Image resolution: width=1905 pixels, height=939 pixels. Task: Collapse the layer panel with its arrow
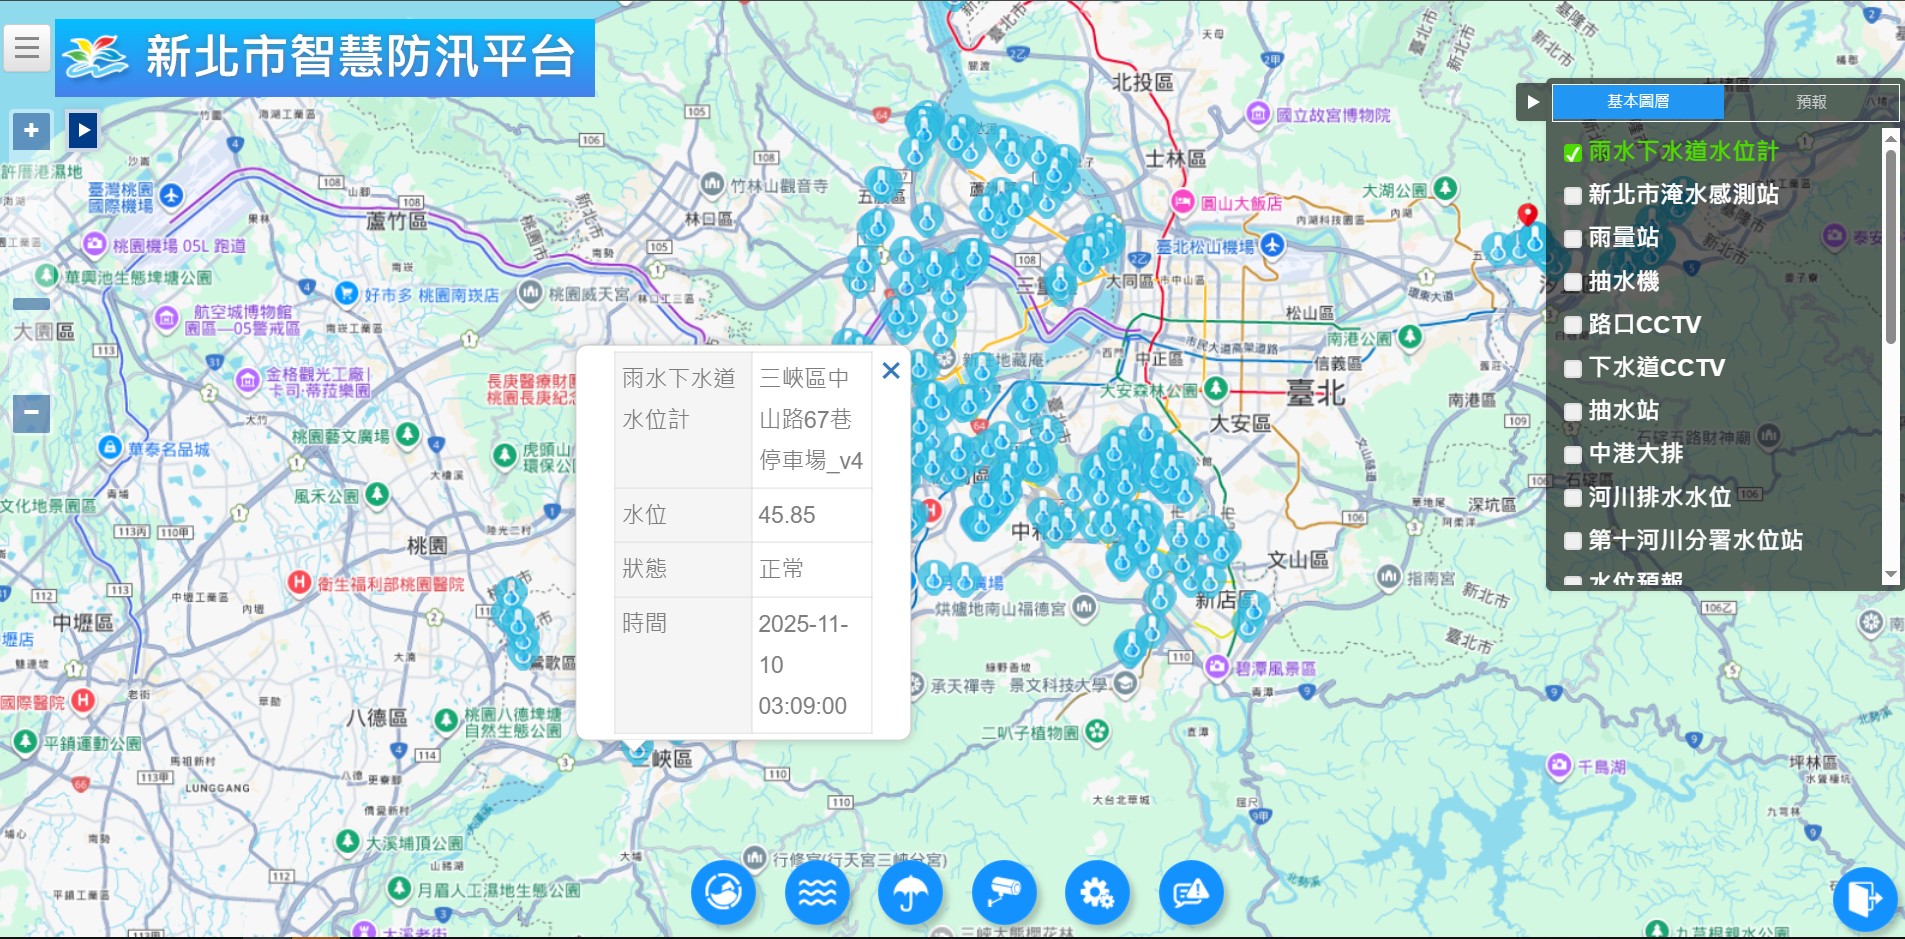1534,103
